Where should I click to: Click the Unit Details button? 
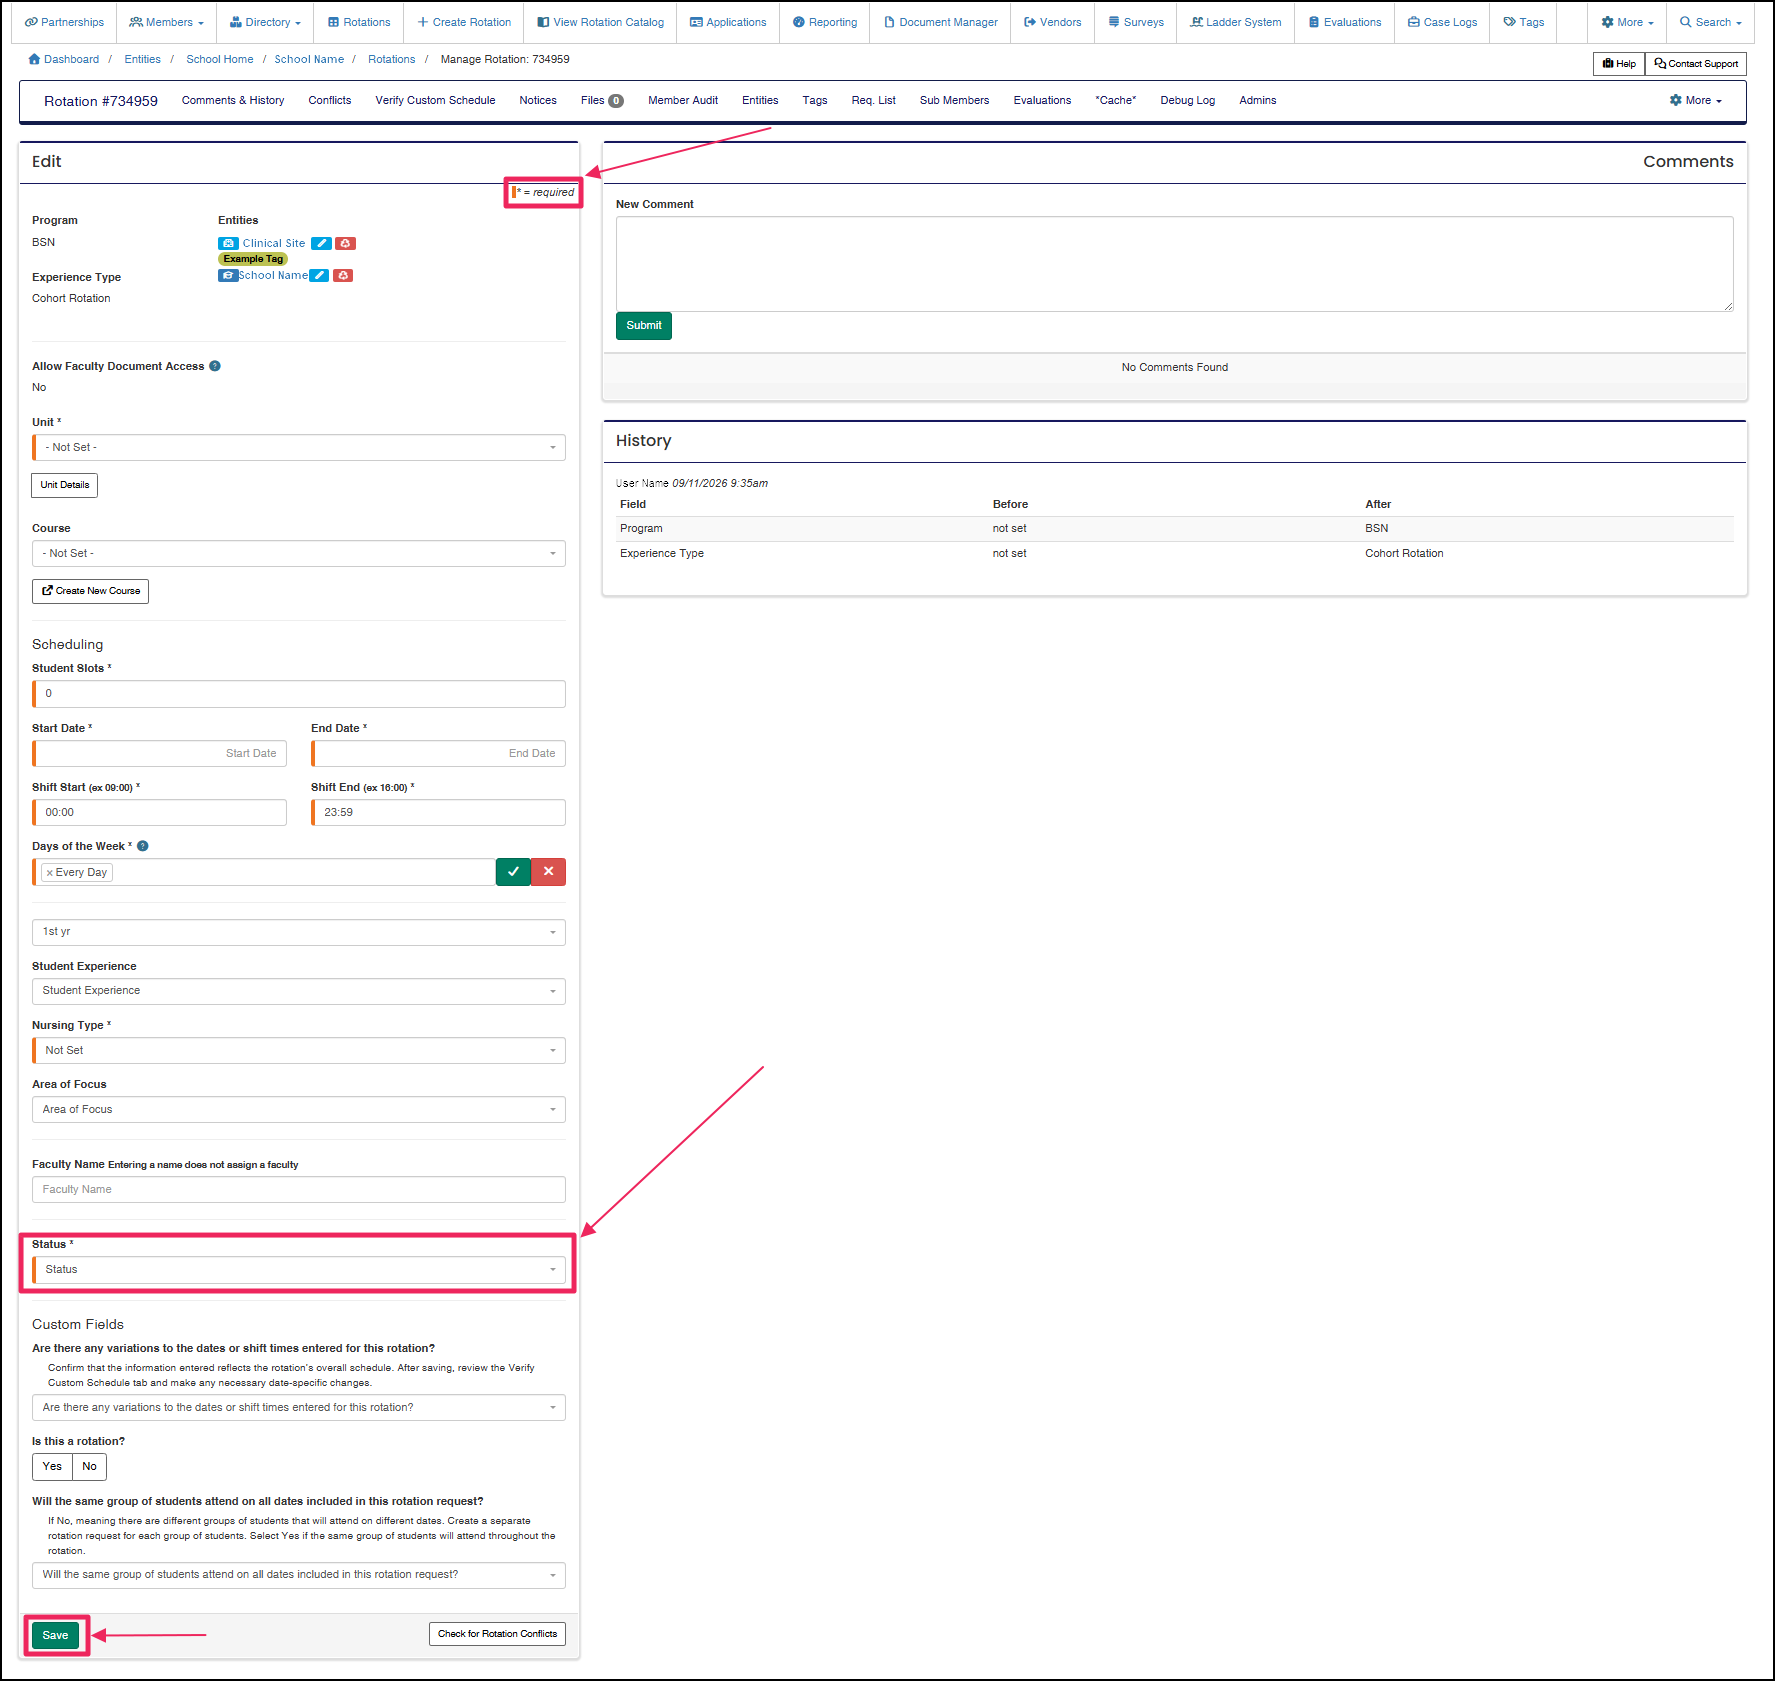pyautogui.click(x=65, y=486)
